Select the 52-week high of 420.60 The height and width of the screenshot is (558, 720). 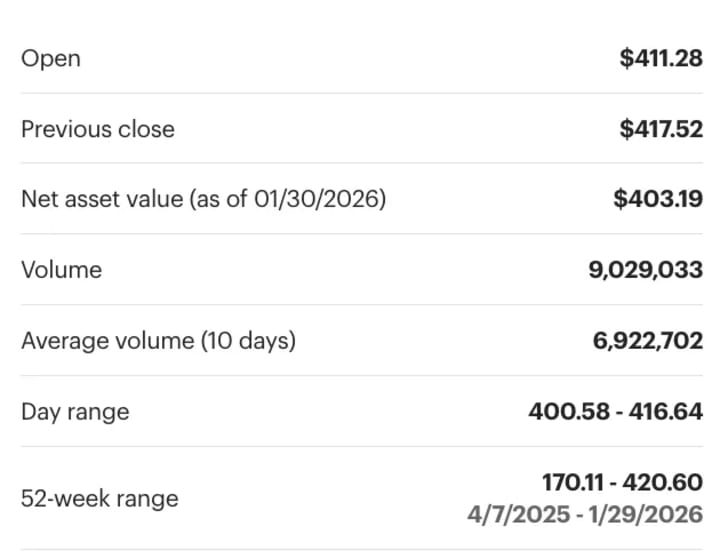pyautogui.click(x=666, y=483)
